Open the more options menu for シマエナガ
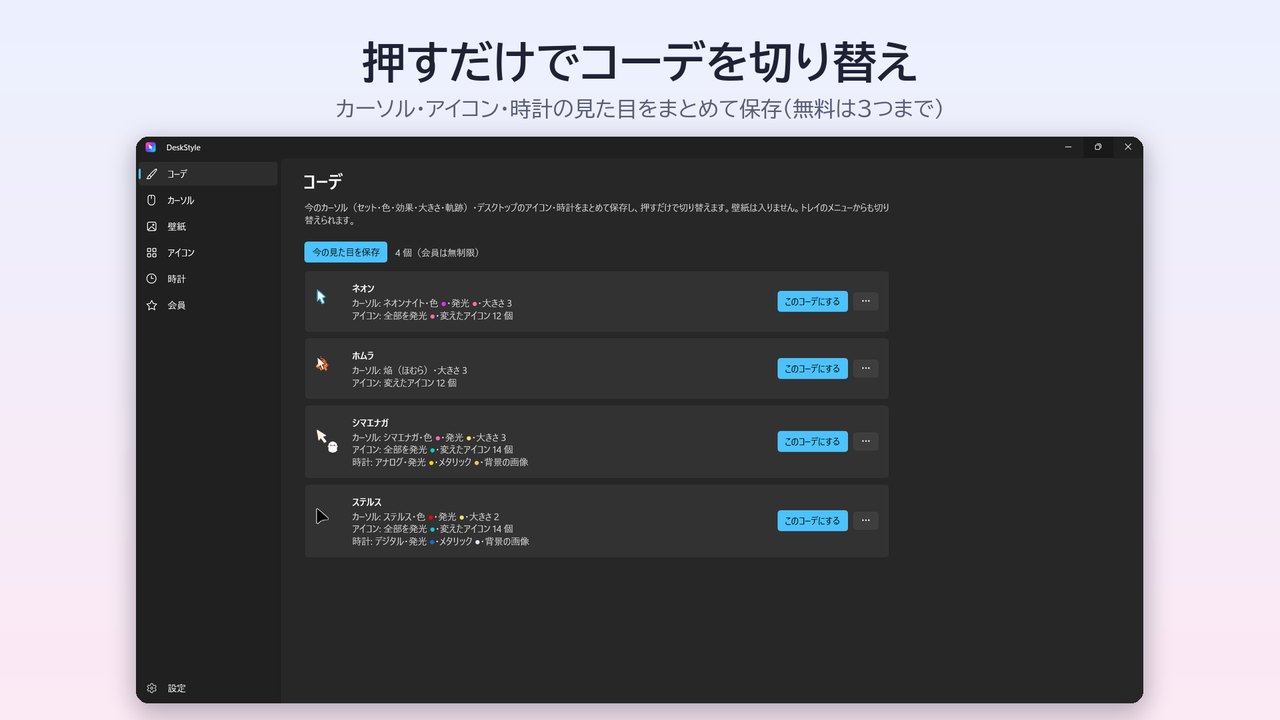This screenshot has height=720, width=1280. click(x=866, y=441)
